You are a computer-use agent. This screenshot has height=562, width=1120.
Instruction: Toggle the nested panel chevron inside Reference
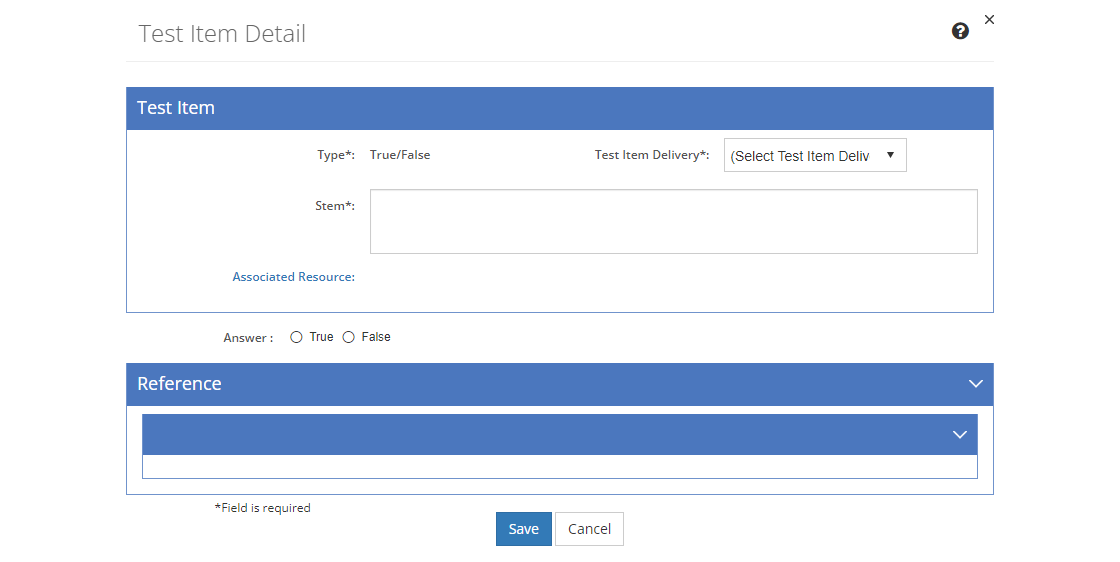click(960, 434)
